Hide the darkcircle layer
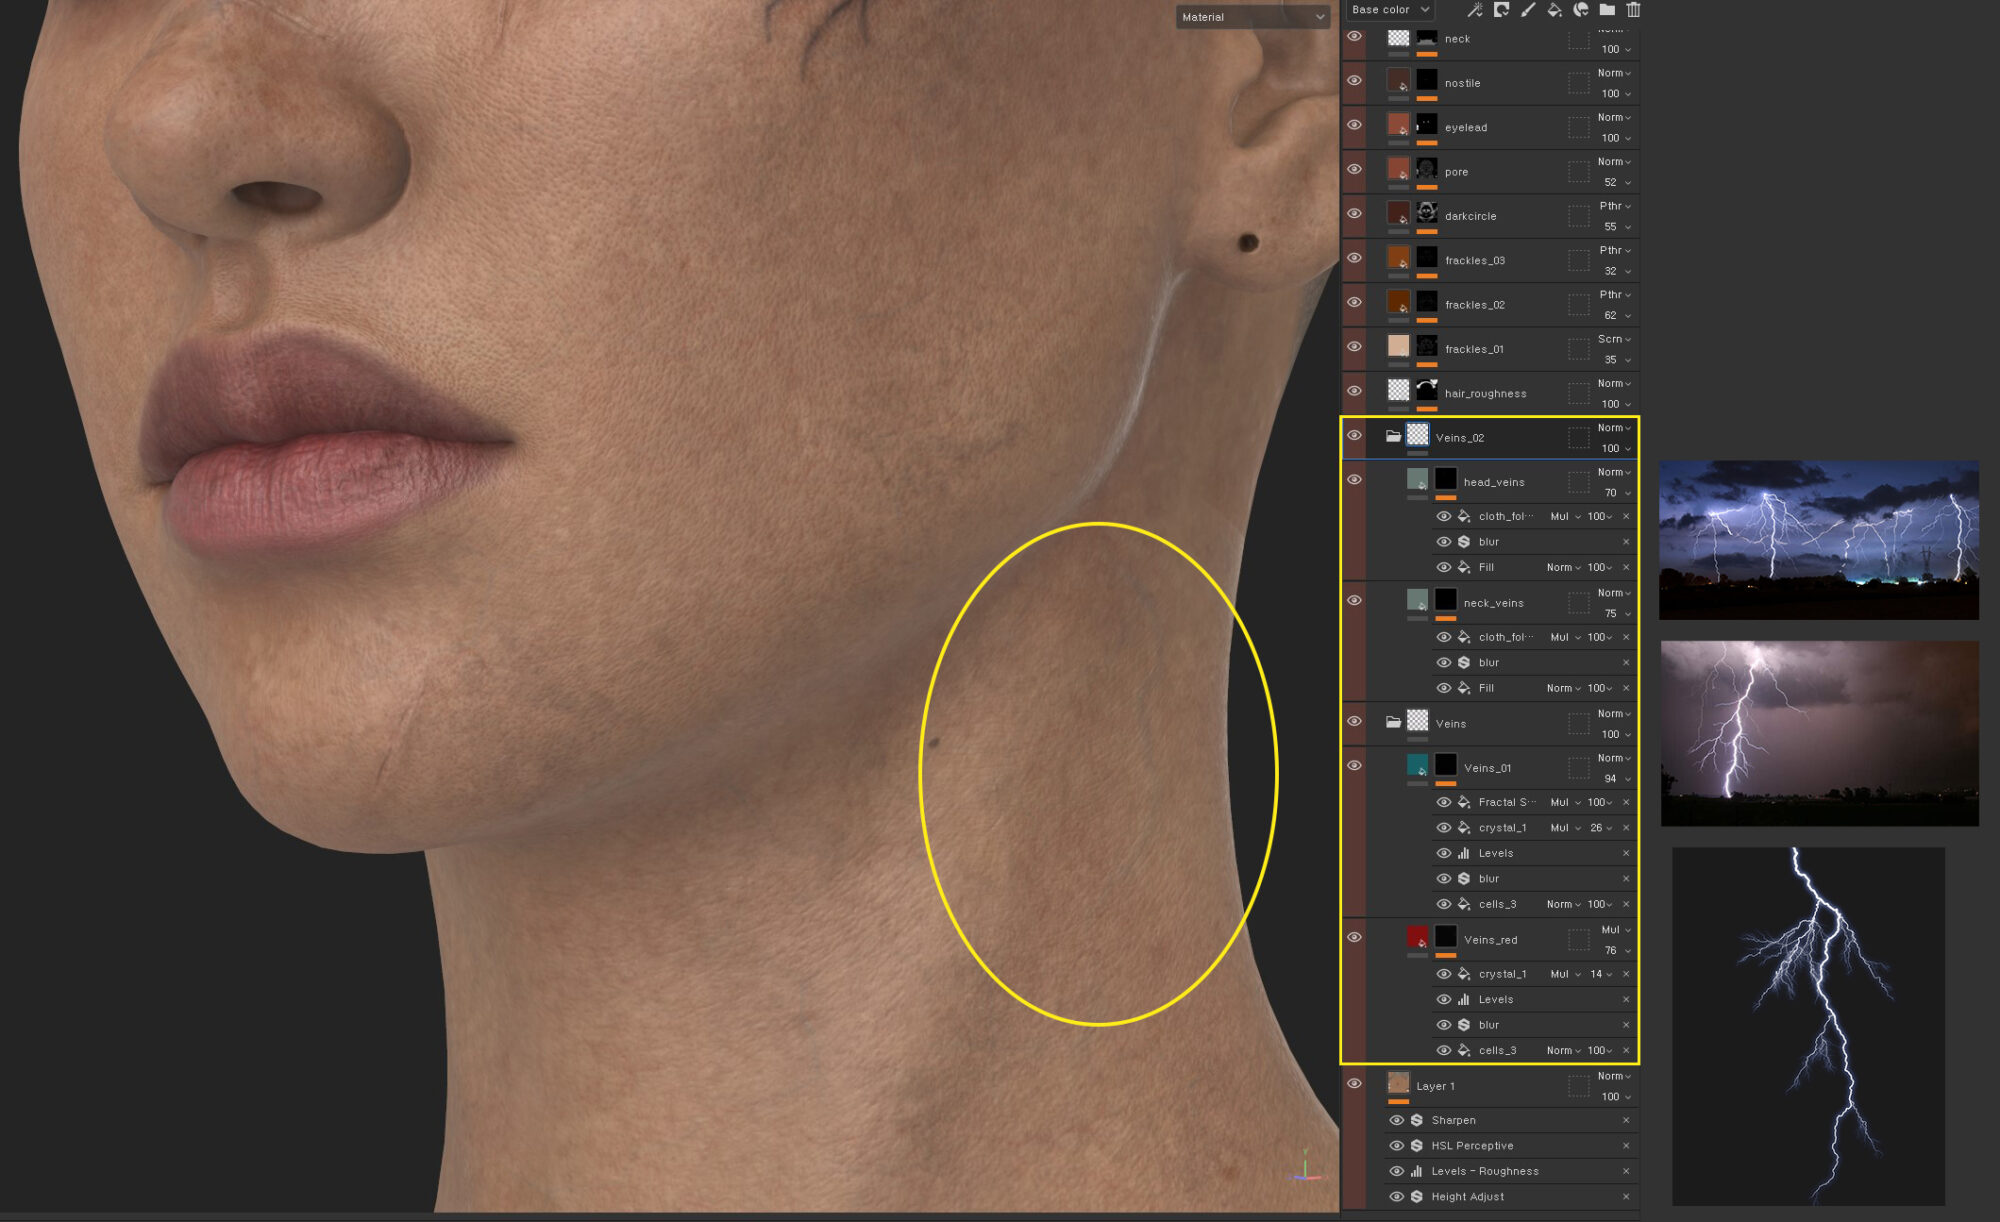The image size is (2000, 1222). pos(1354,213)
